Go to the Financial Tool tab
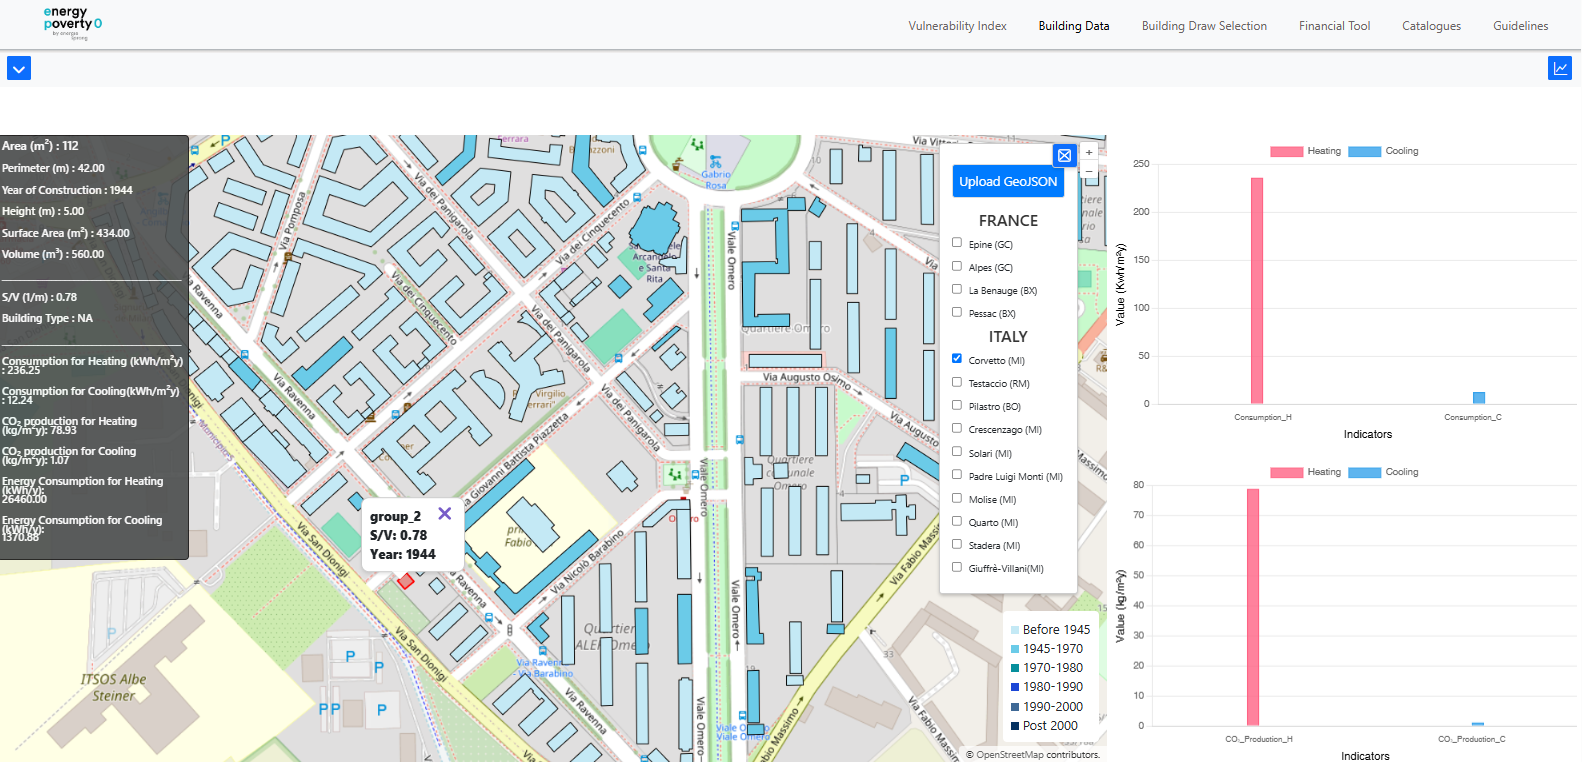The height and width of the screenshot is (762, 1582). [1334, 26]
